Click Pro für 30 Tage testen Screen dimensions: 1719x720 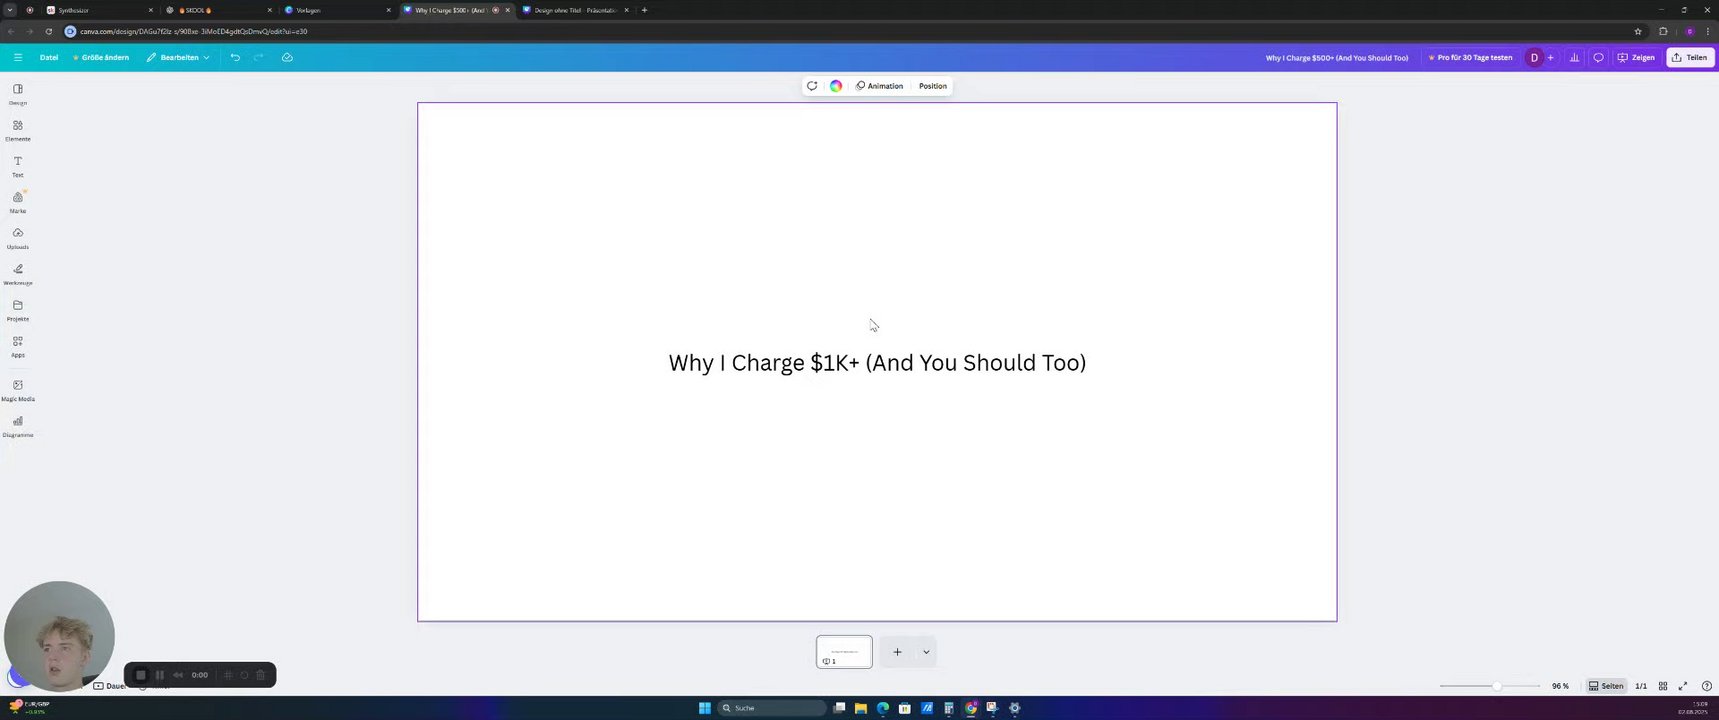(1470, 58)
